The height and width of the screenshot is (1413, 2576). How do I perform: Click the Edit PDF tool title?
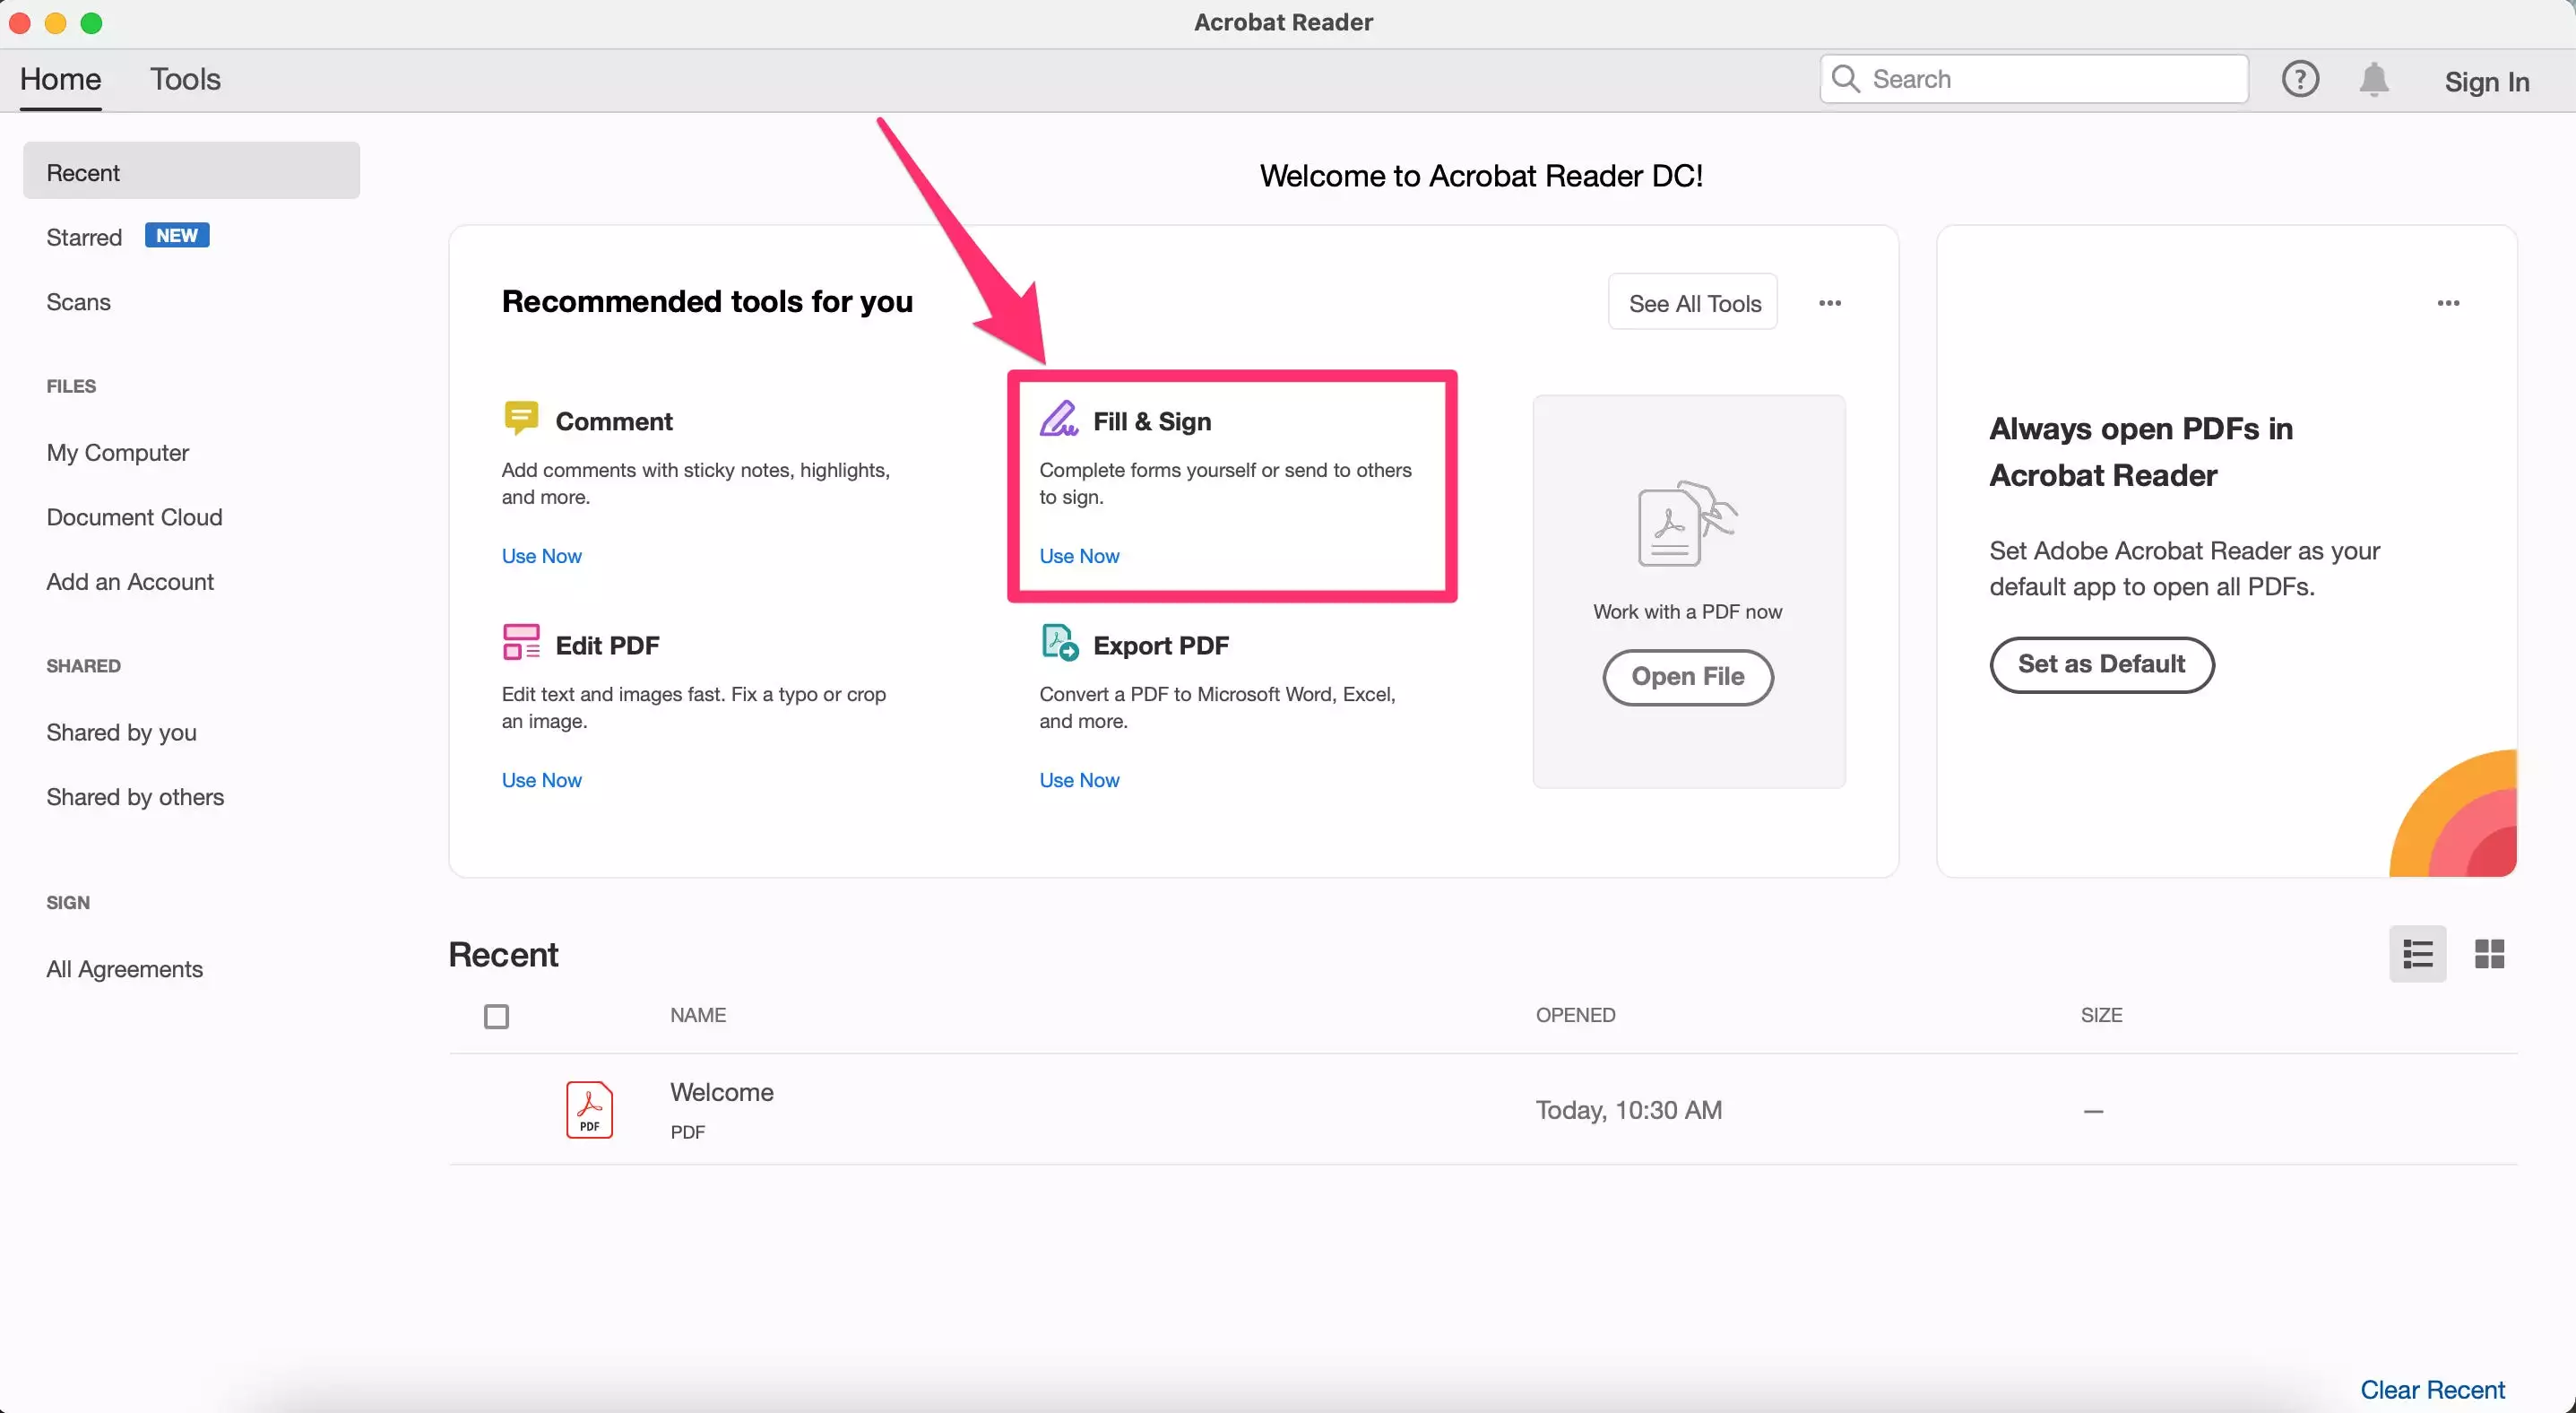pos(607,645)
